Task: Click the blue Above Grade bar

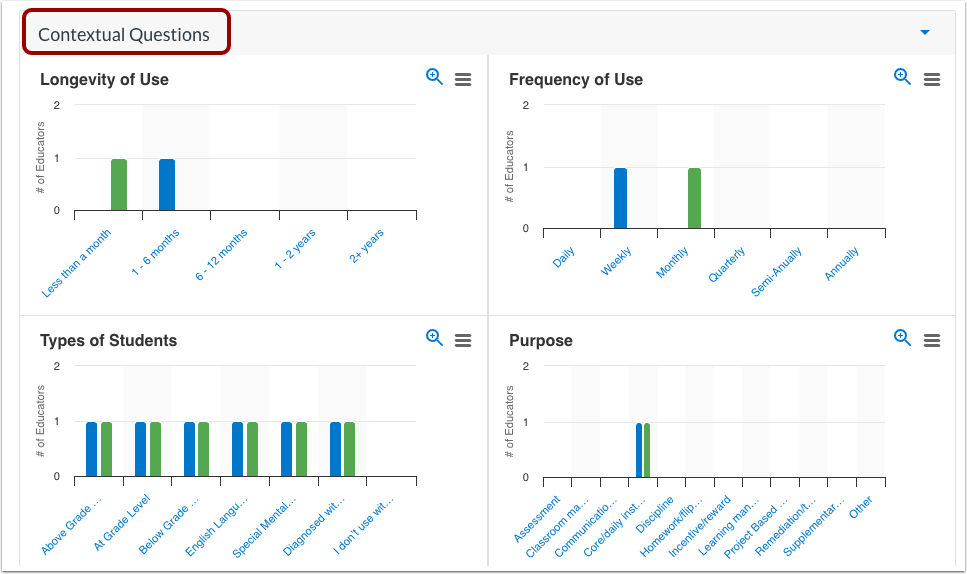Action: pyautogui.click(x=91, y=449)
